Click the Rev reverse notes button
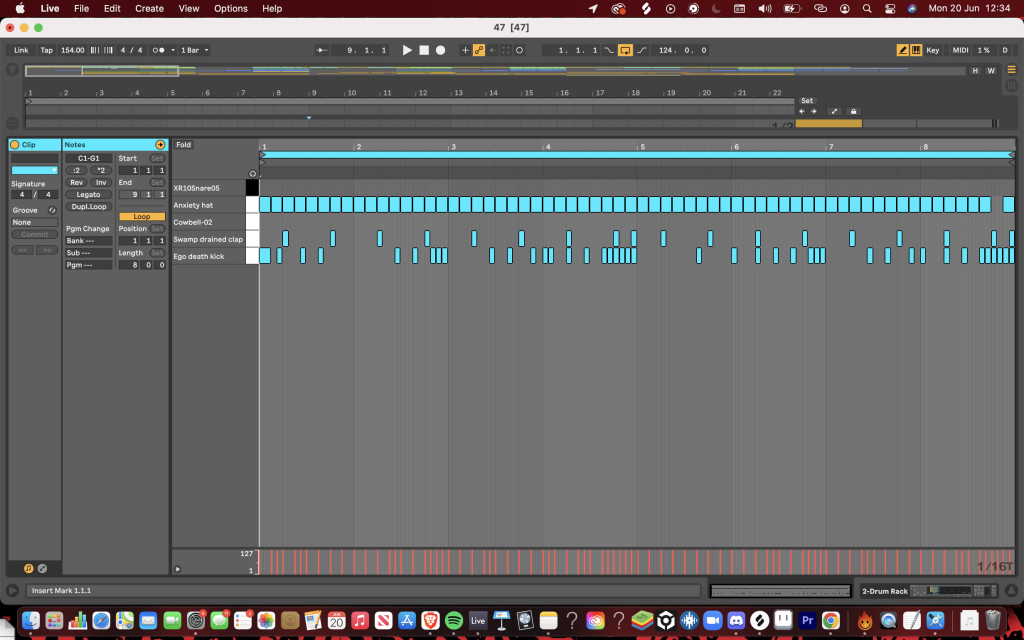The height and width of the screenshot is (640, 1024). (x=76, y=183)
